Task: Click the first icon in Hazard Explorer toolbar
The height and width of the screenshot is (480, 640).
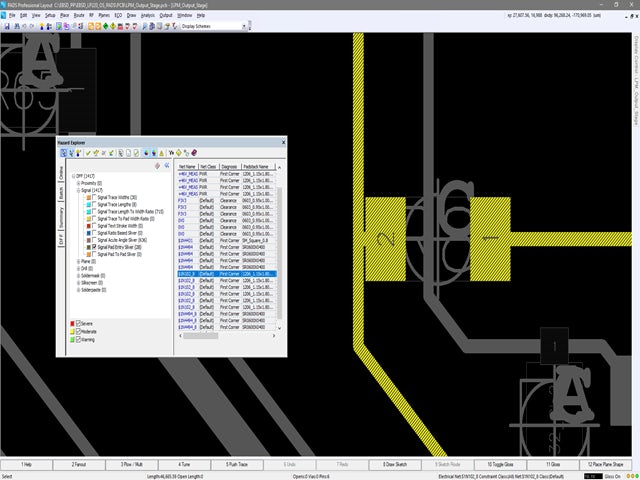Action: point(62,153)
